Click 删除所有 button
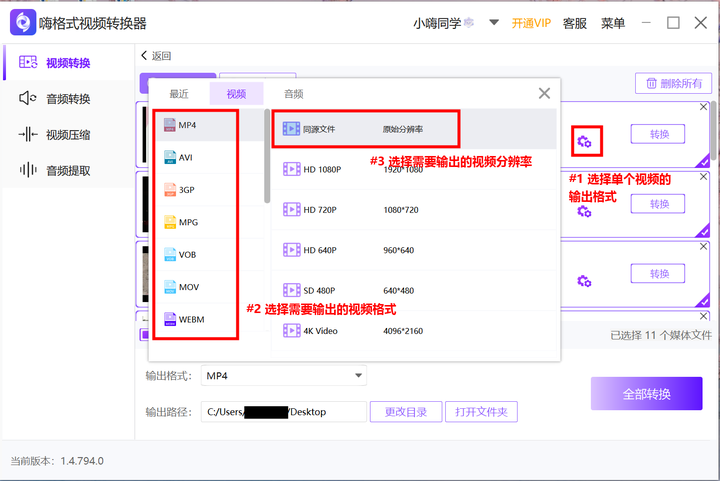 click(x=673, y=84)
